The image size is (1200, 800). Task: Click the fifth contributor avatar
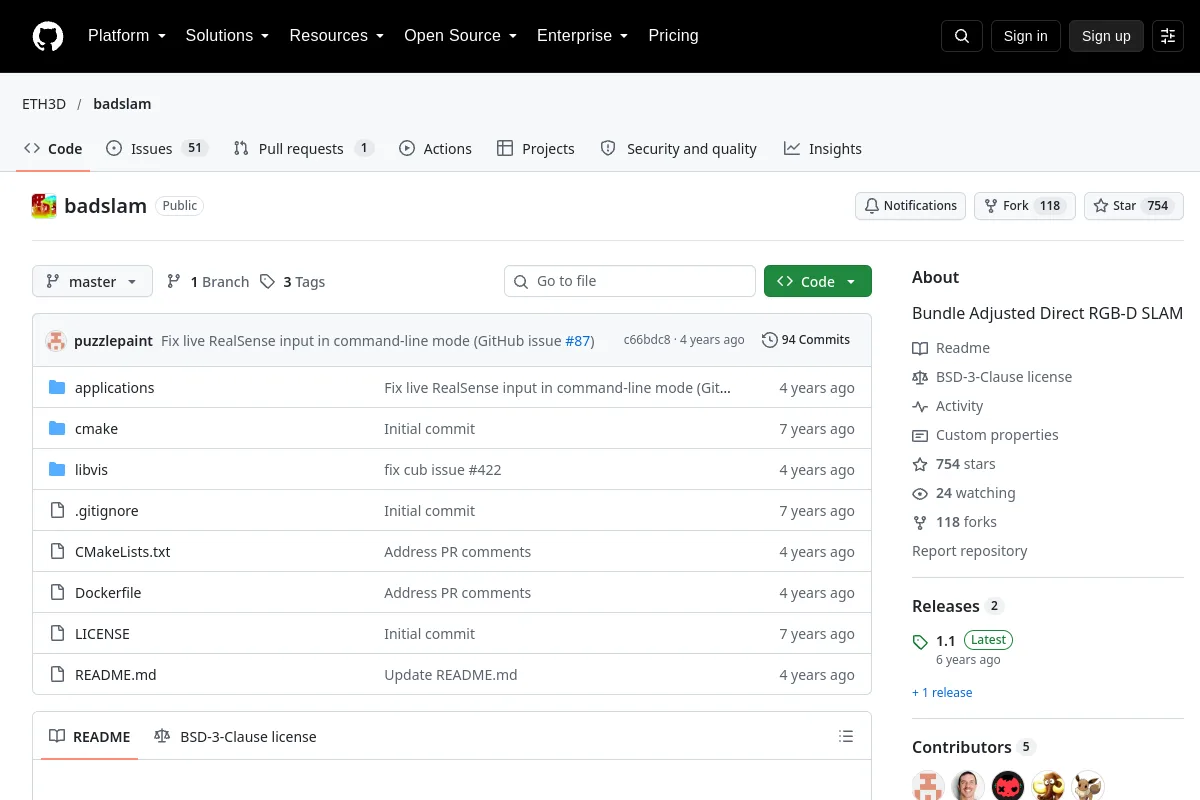point(1088,786)
